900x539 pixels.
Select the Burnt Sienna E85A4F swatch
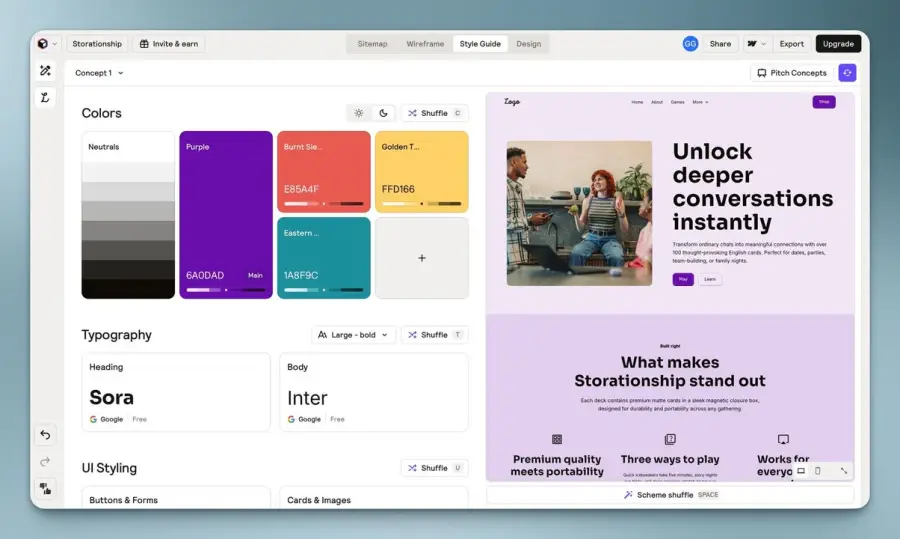324,172
